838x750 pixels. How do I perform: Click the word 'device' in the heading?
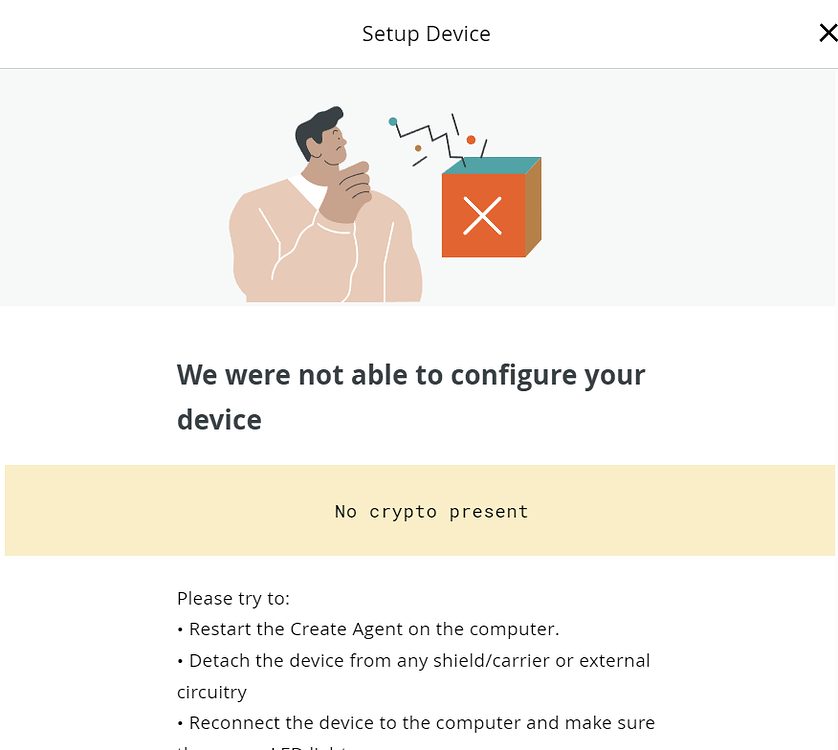[x=219, y=419]
